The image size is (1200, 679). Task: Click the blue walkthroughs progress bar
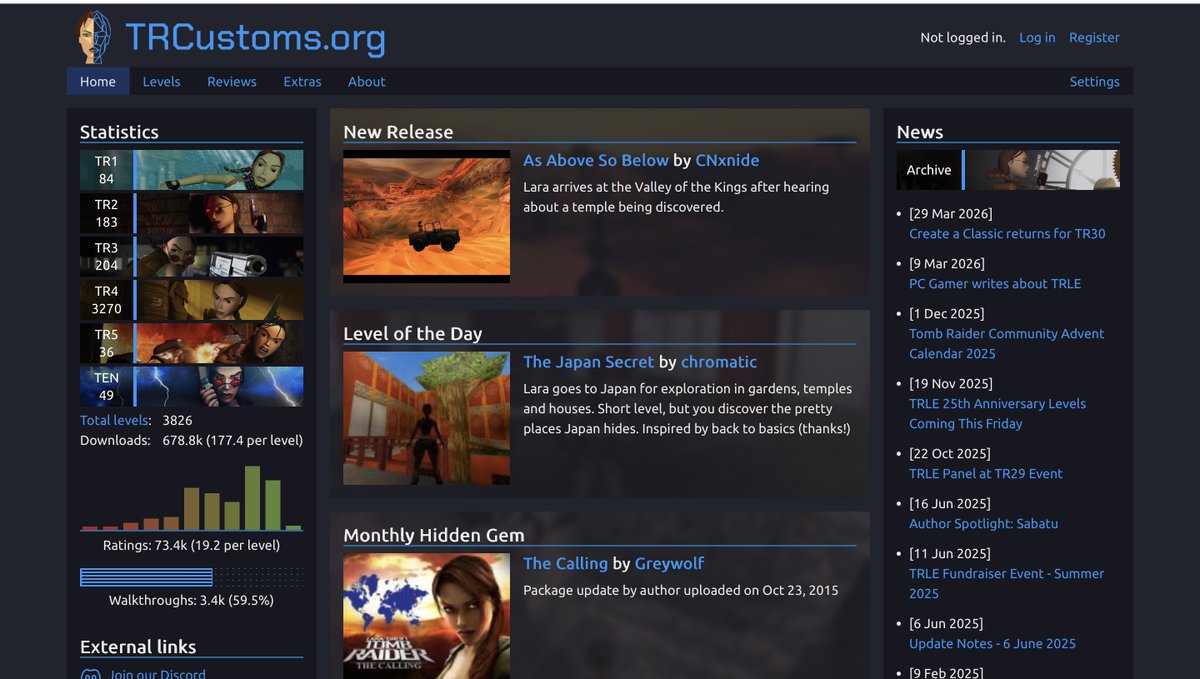[x=146, y=577]
